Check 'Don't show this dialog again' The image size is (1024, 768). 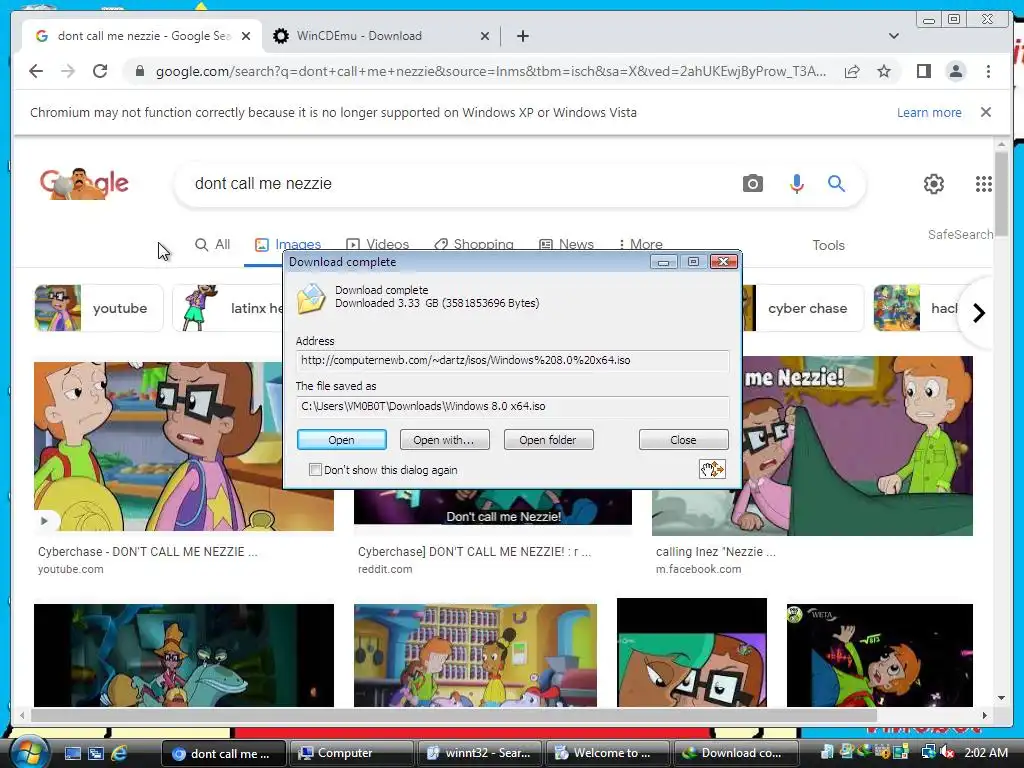pos(315,470)
